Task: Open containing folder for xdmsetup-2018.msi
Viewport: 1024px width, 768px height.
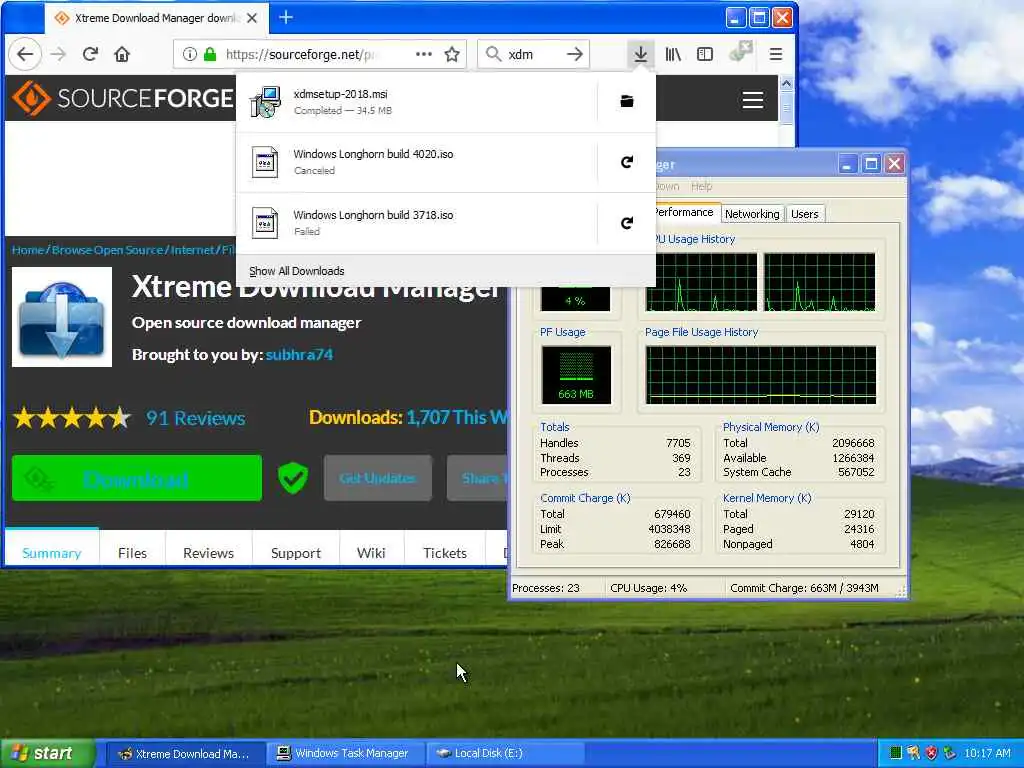Action: [x=627, y=101]
